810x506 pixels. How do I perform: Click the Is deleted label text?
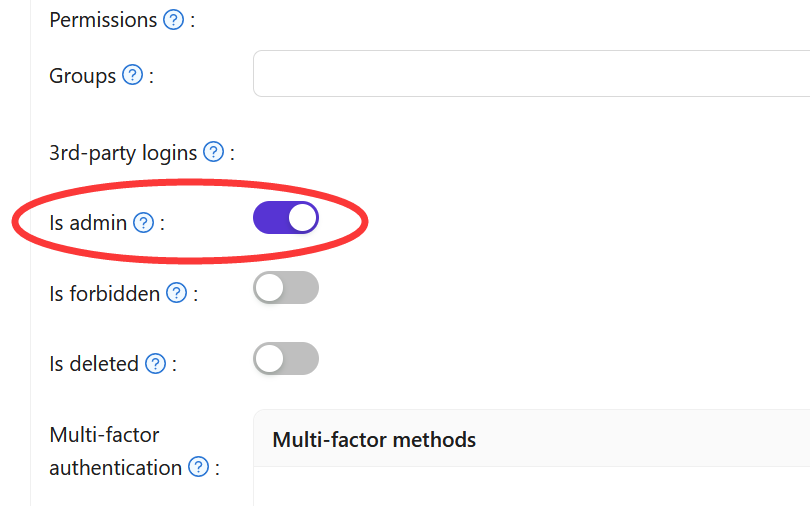coord(94,364)
